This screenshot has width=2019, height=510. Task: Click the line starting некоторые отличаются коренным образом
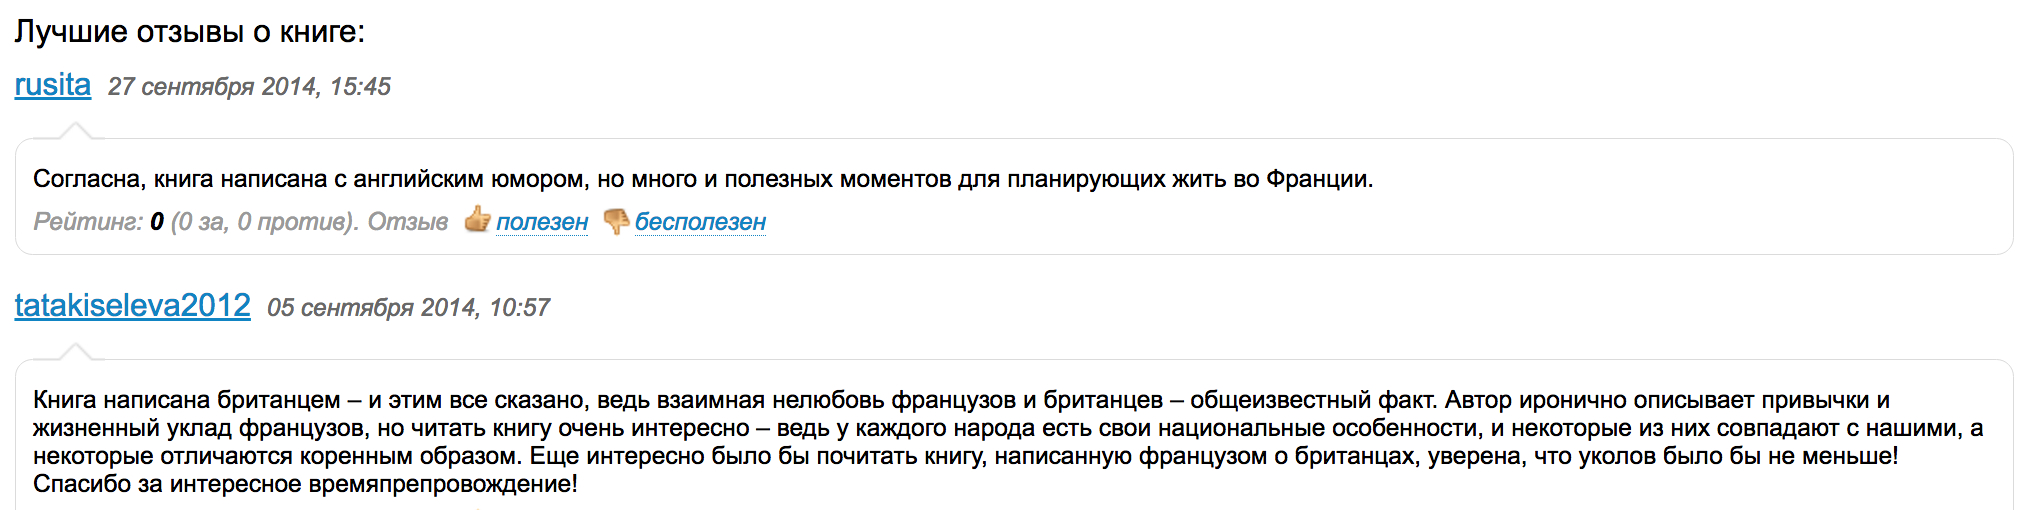(x=965, y=456)
